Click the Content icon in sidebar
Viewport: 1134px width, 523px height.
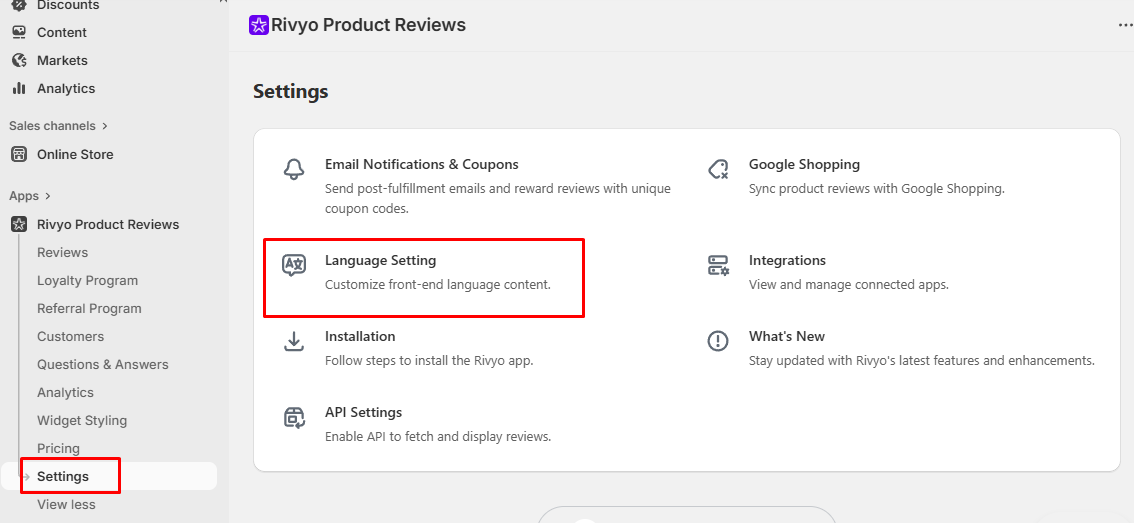19,33
